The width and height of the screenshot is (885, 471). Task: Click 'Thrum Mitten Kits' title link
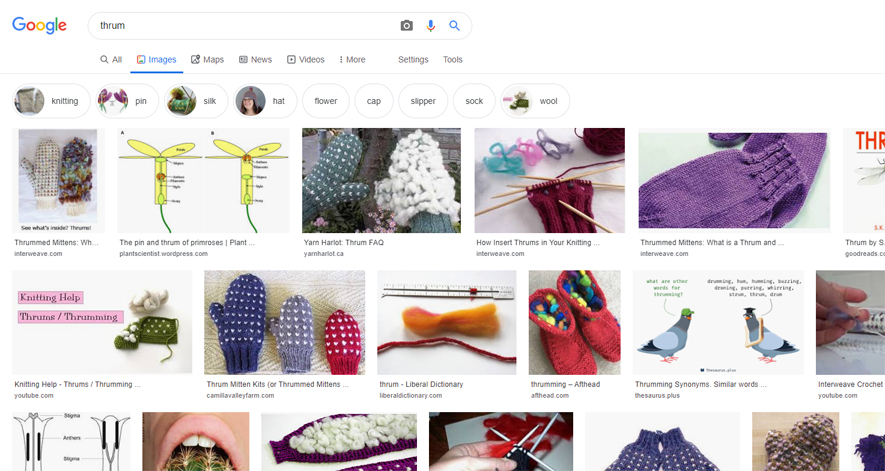(278, 385)
